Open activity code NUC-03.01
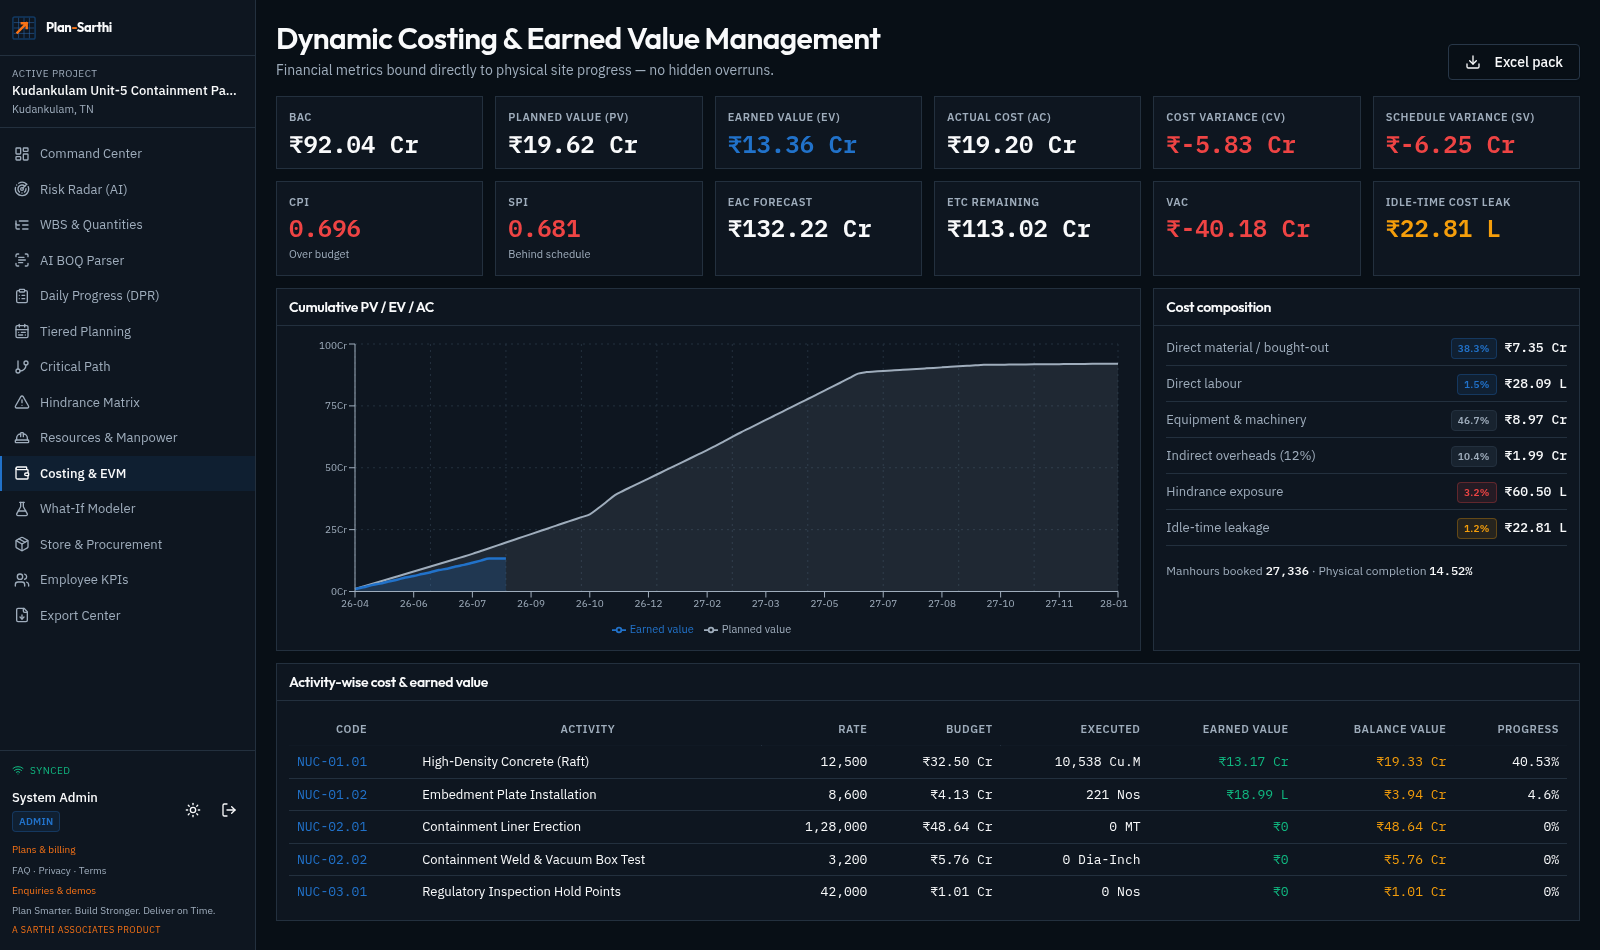1600x950 pixels. coord(332,892)
